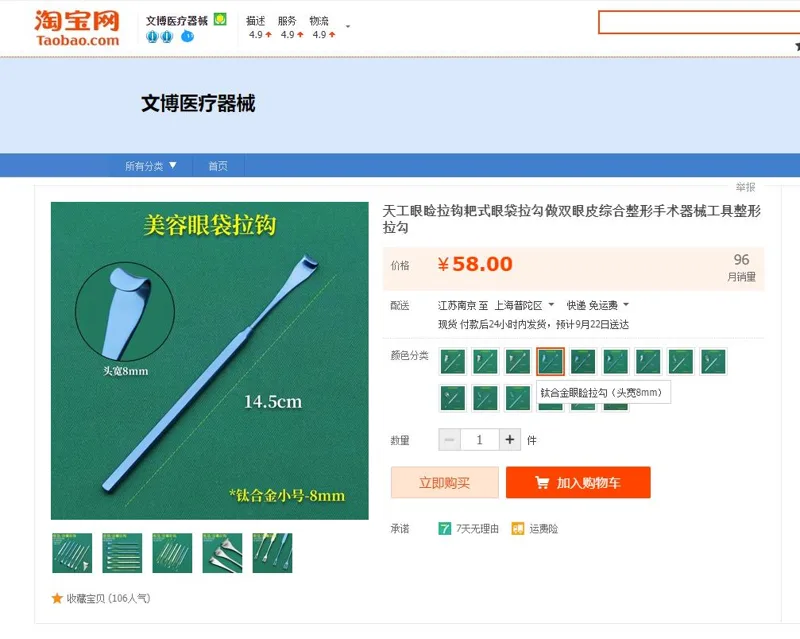Show the third thumbnail below the main image
800x639 pixels.
172,553
